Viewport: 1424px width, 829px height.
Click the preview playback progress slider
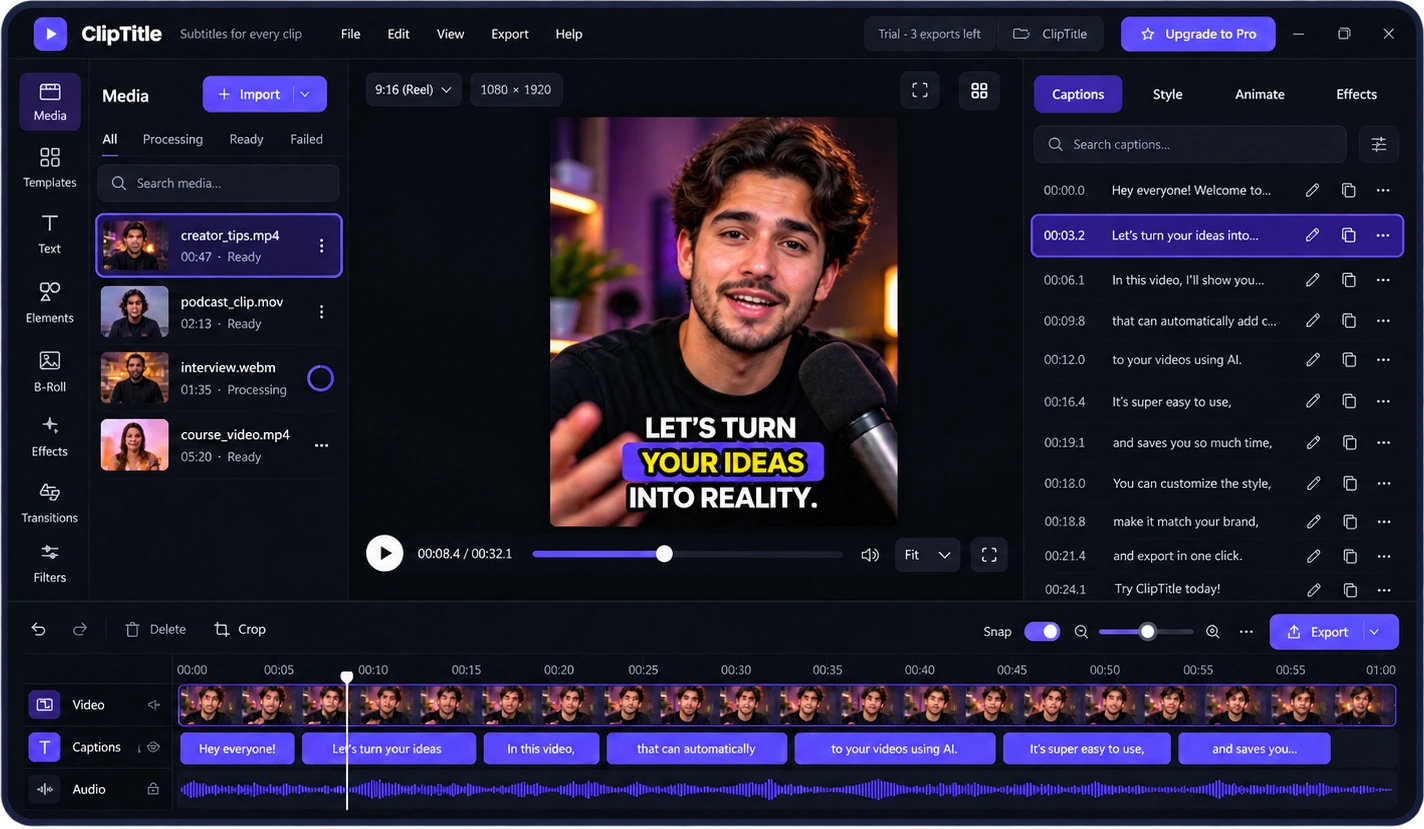click(x=687, y=554)
